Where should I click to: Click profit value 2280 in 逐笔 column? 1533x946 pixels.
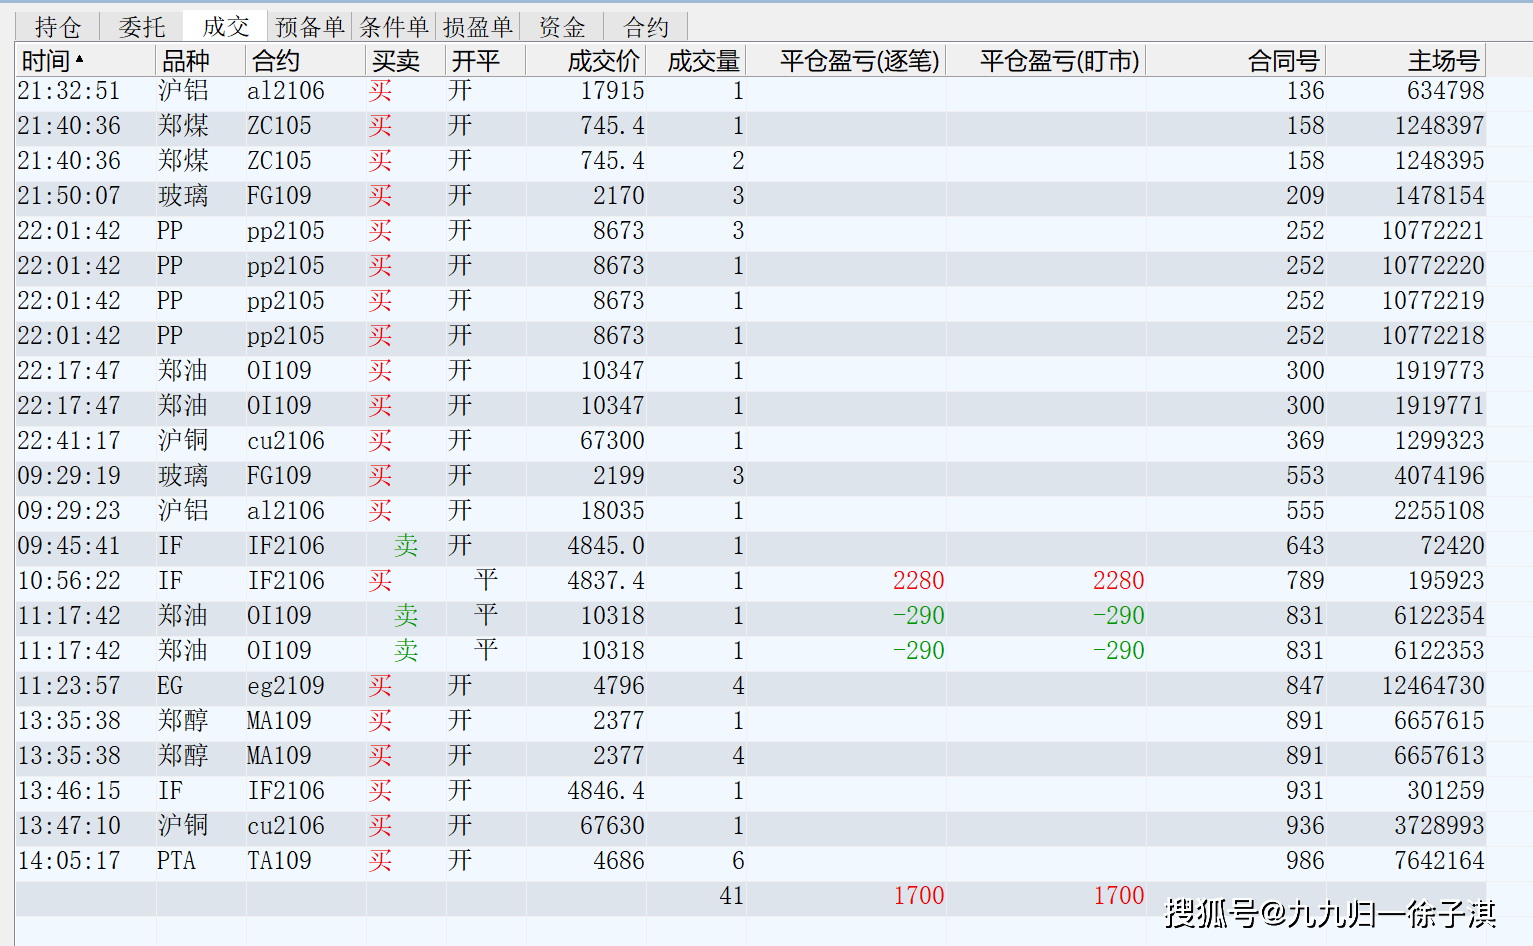[x=918, y=581]
